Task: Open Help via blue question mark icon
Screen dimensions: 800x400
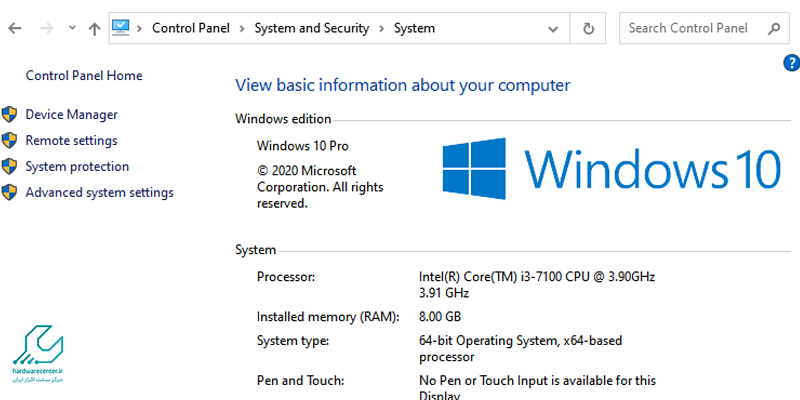Action: tap(791, 63)
